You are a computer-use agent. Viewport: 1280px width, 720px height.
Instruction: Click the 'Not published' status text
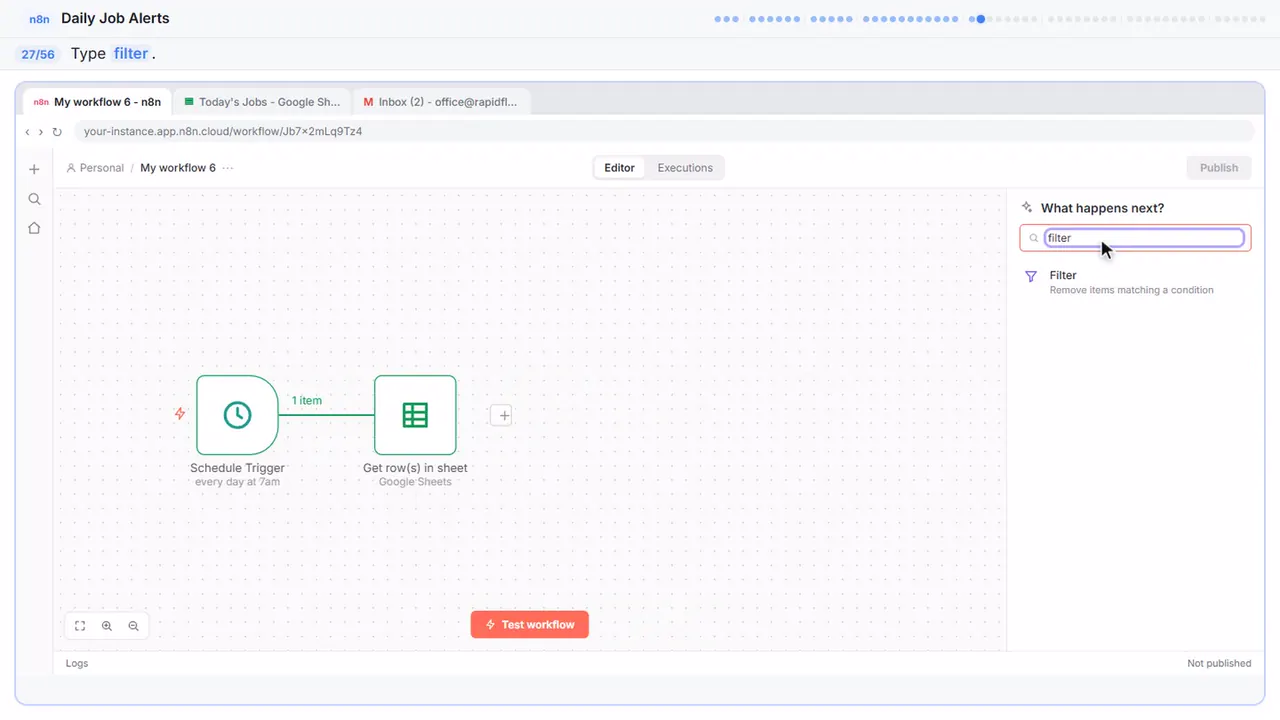1219,663
